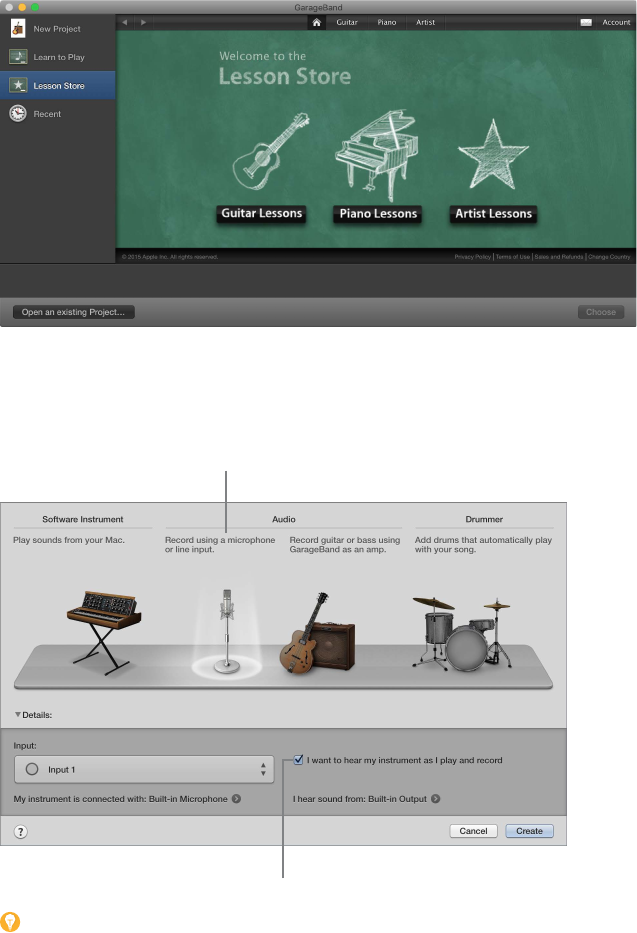The width and height of the screenshot is (637, 933).
Task: Switch to the Piano tab
Action: click(x=387, y=22)
